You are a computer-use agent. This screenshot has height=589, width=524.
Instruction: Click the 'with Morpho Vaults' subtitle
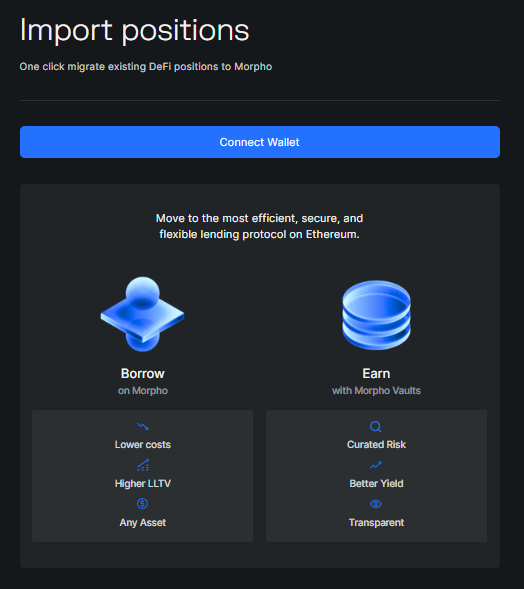point(376,391)
